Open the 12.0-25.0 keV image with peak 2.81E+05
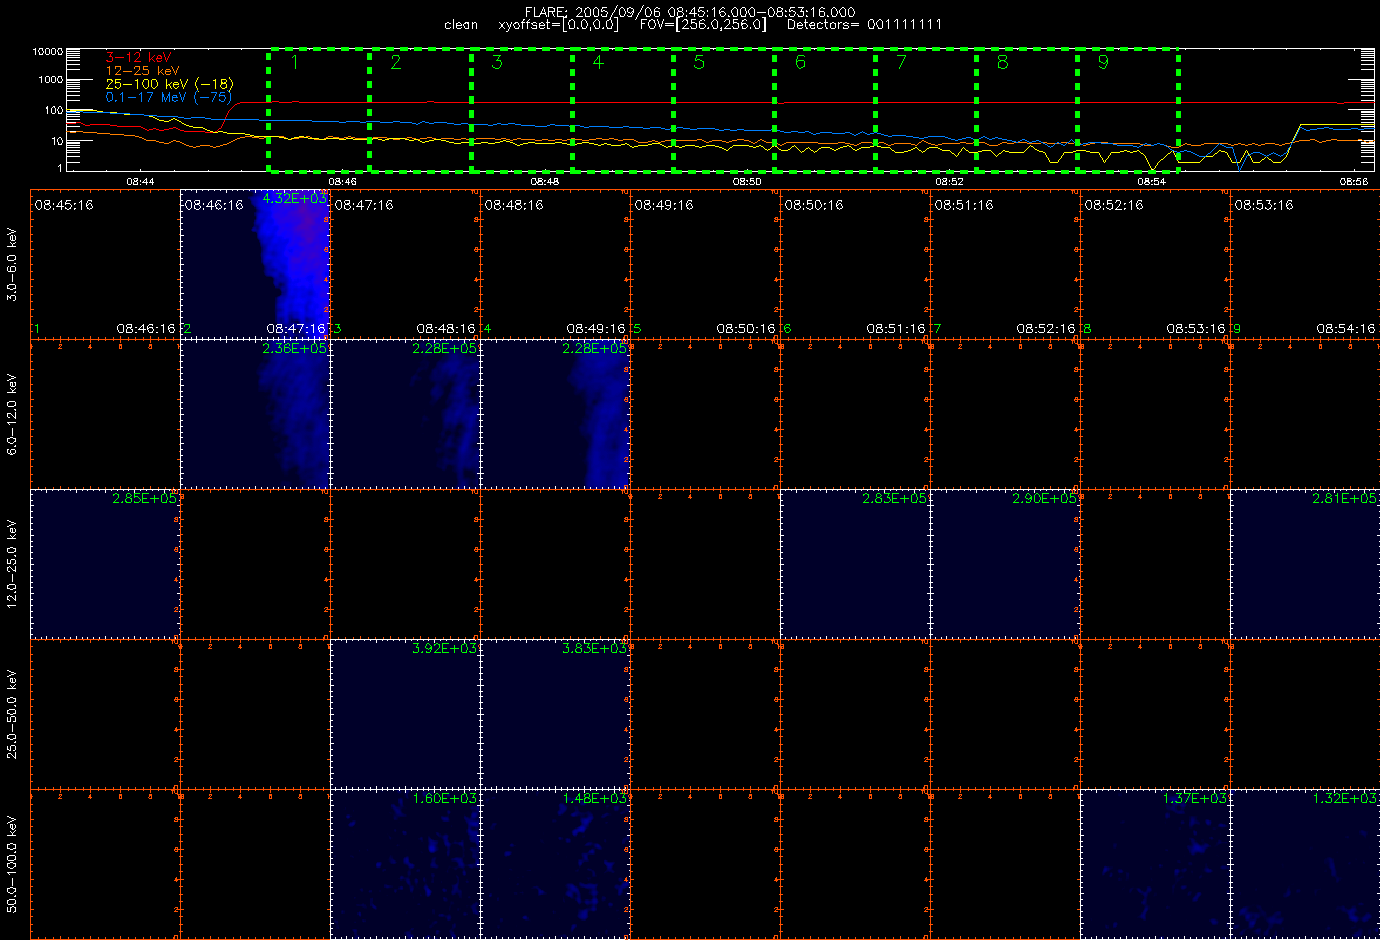The image size is (1380, 940). (x=1305, y=564)
